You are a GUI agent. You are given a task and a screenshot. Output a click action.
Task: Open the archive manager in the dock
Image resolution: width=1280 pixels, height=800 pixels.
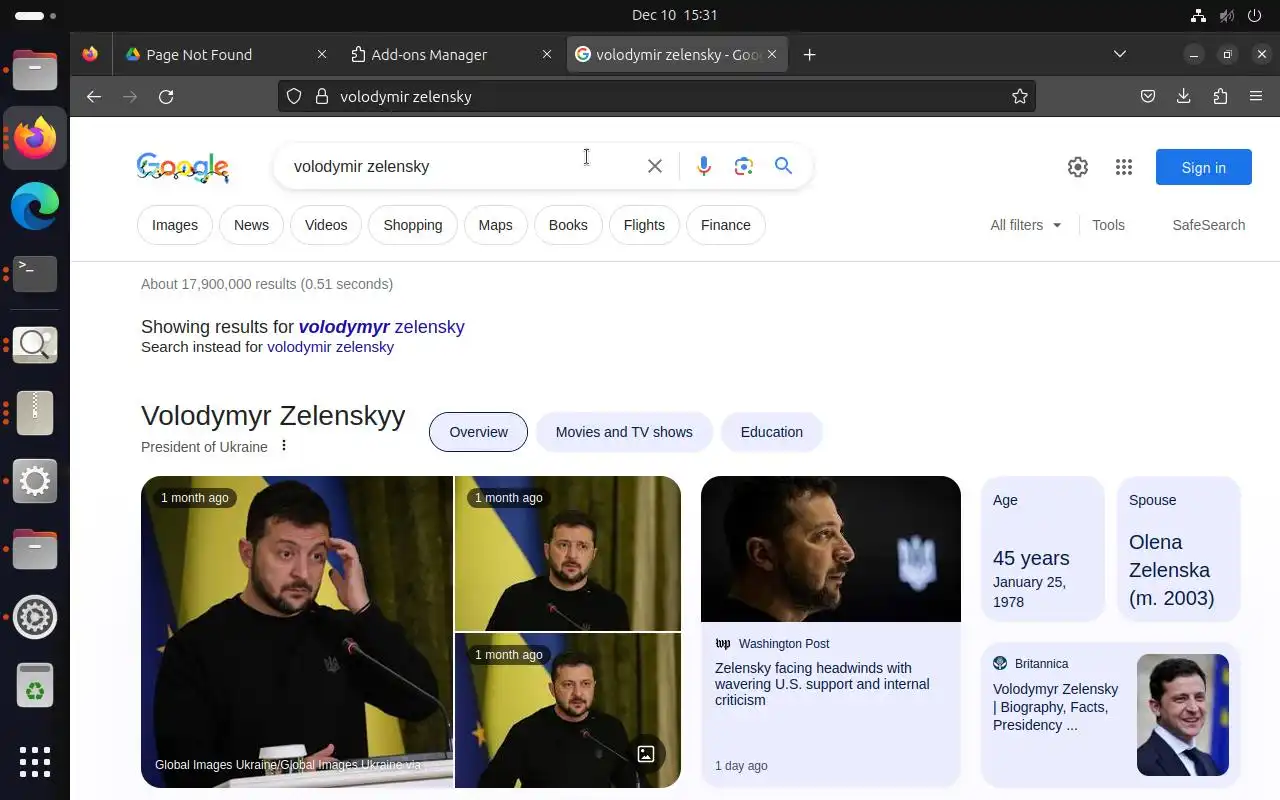(35, 412)
